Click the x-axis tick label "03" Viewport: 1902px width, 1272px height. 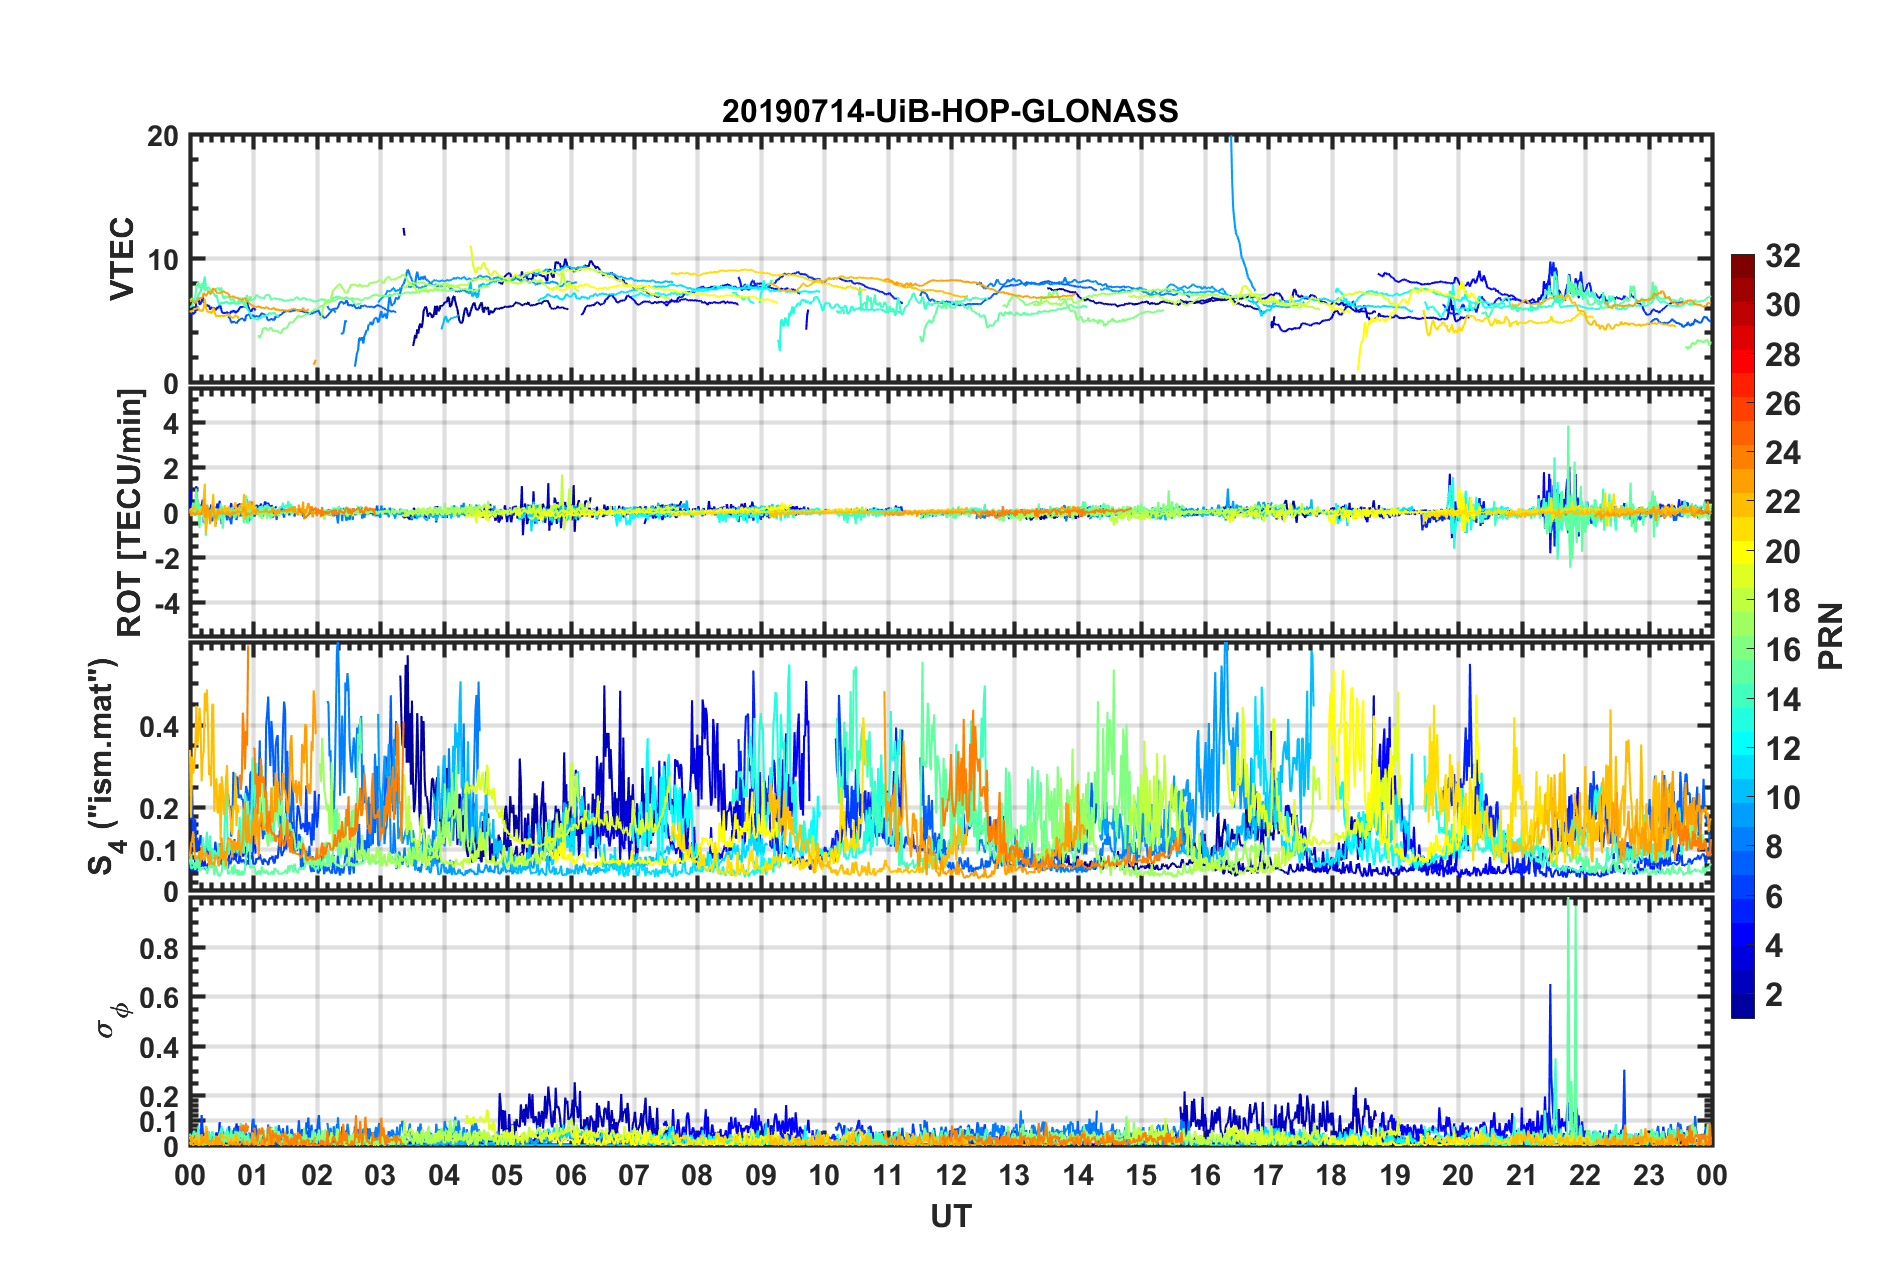[x=380, y=1176]
